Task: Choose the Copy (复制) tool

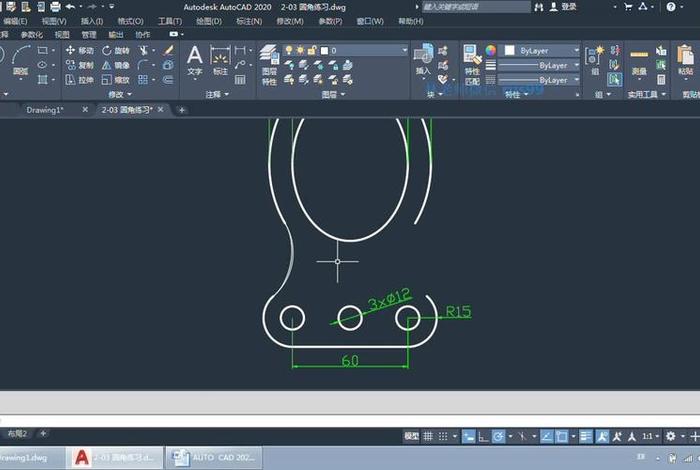Action: [x=79, y=65]
